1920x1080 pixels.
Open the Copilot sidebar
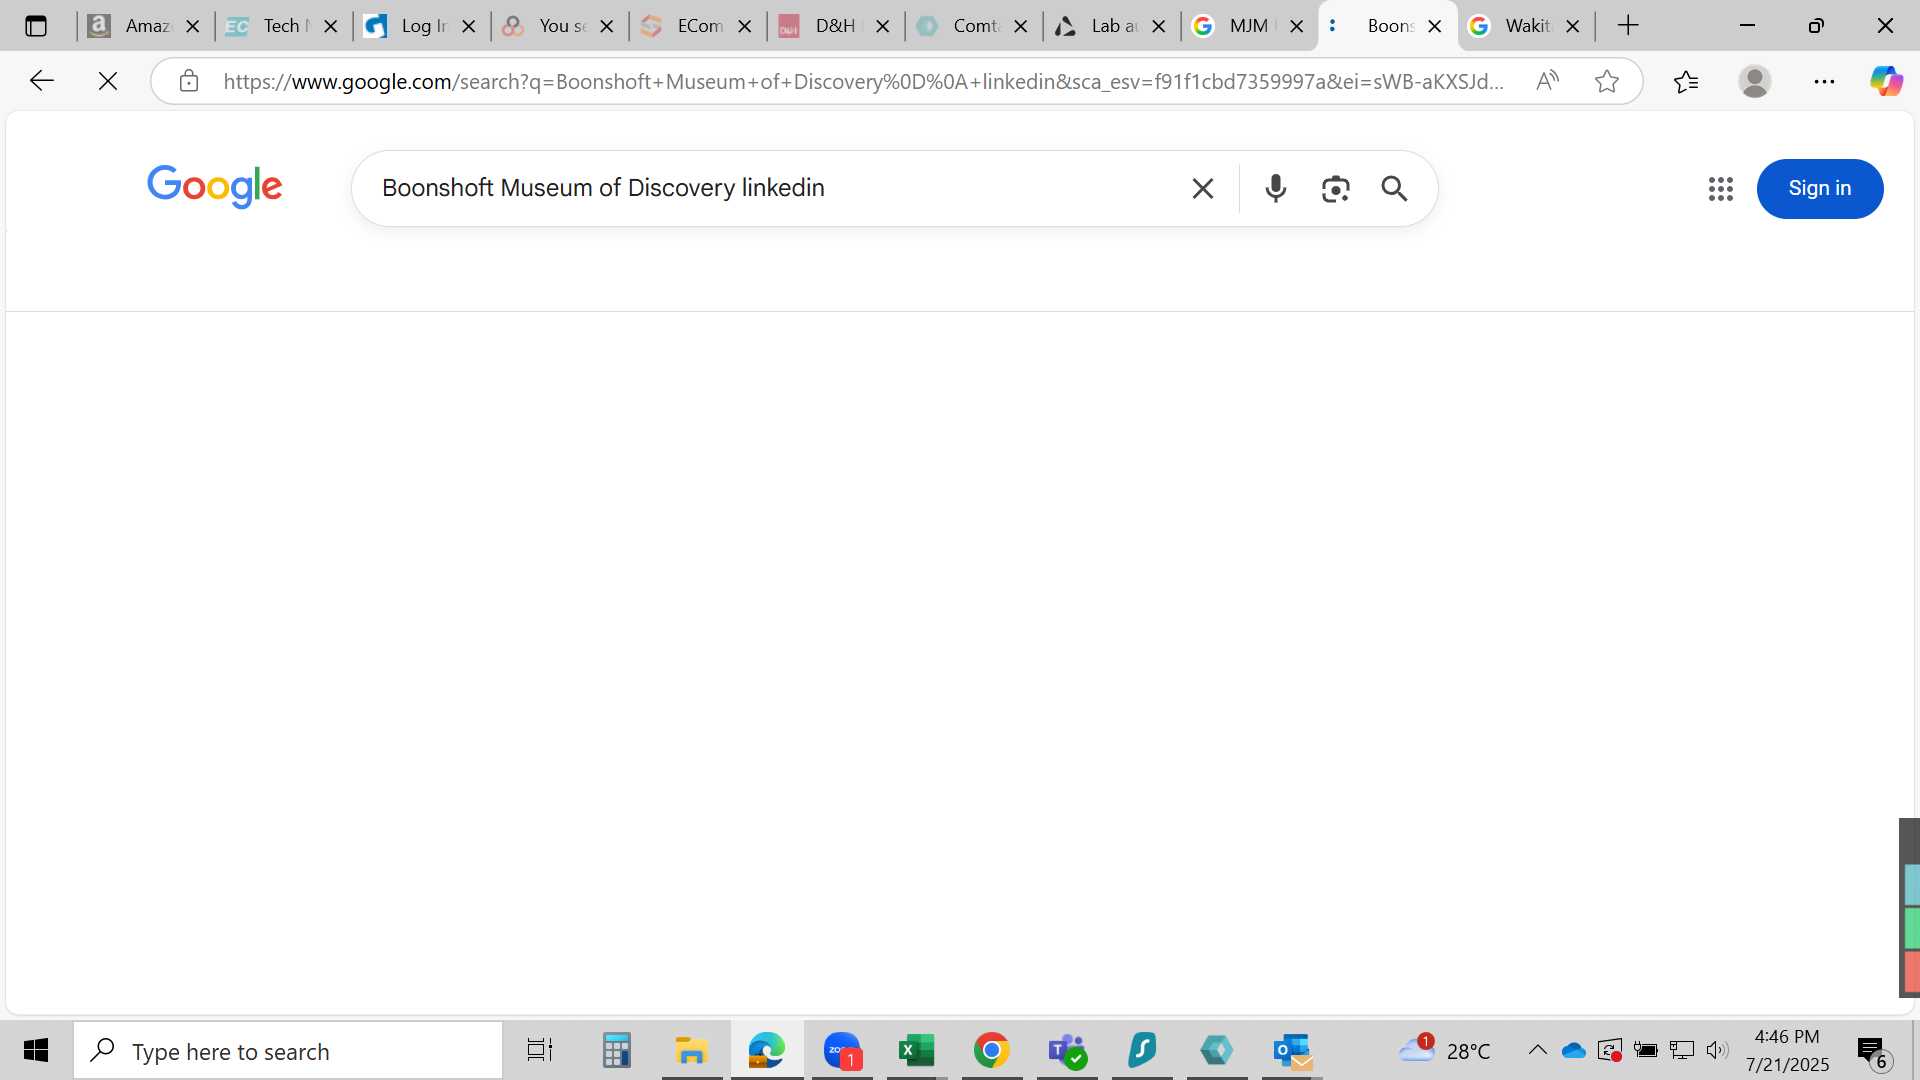point(1886,81)
